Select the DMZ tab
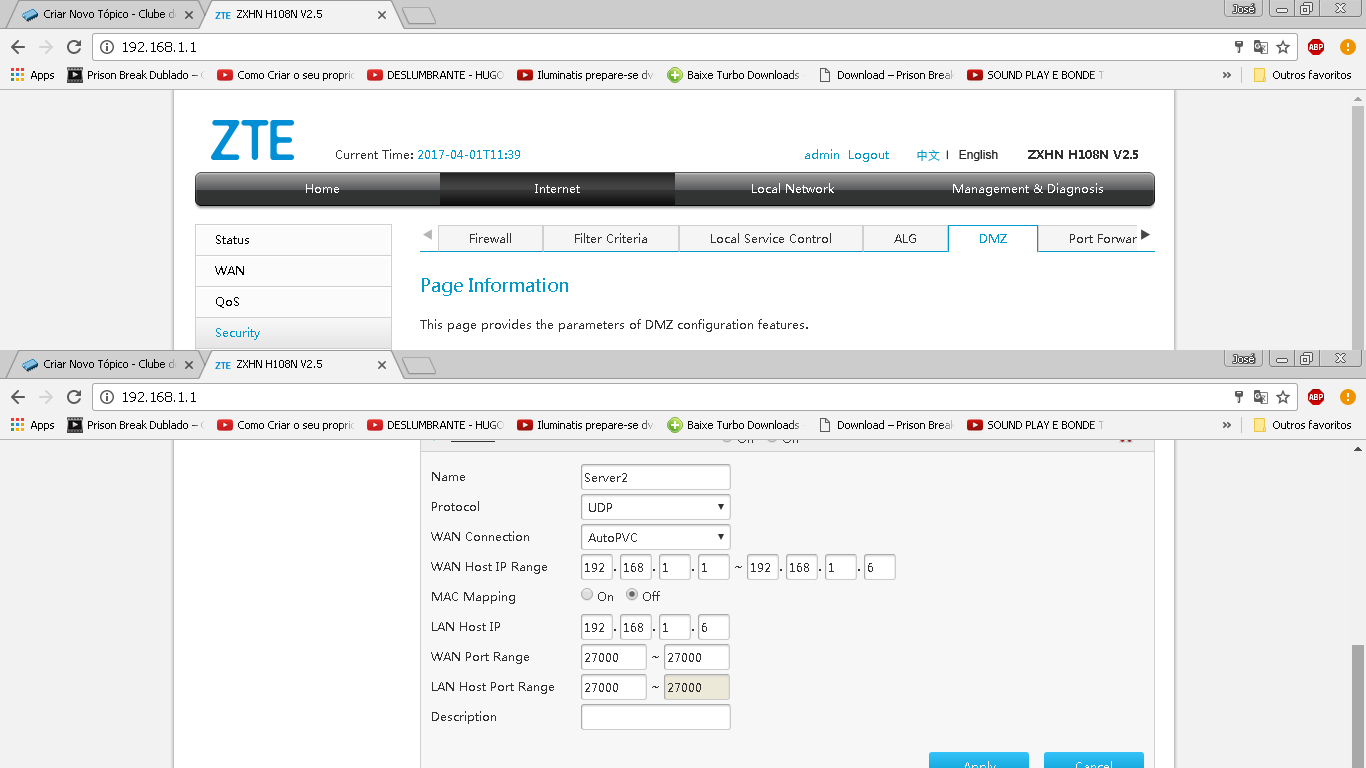 tap(993, 239)
